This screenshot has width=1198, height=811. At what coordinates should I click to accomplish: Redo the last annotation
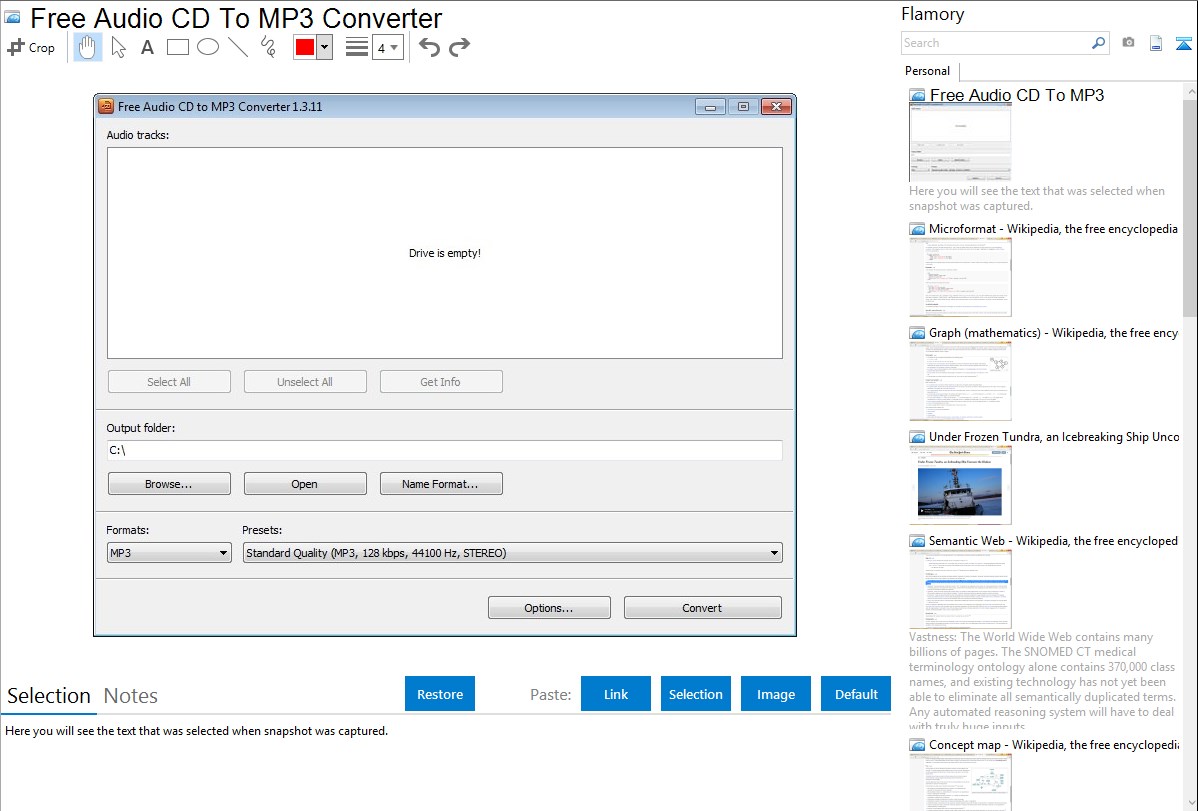tap(459, 47)
